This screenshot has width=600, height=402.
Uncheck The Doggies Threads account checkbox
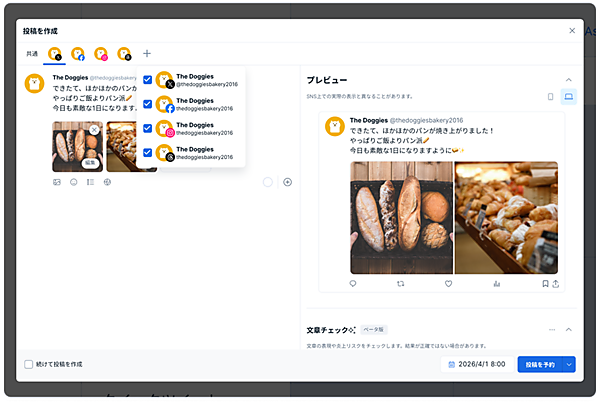click(147, 153)
